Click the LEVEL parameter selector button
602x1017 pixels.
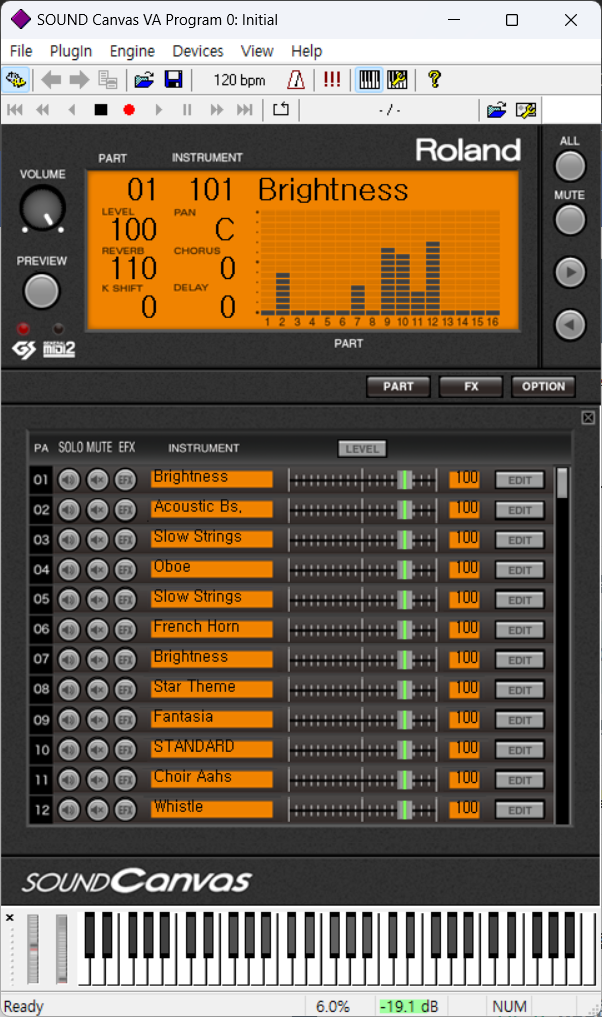coord(362,449)
